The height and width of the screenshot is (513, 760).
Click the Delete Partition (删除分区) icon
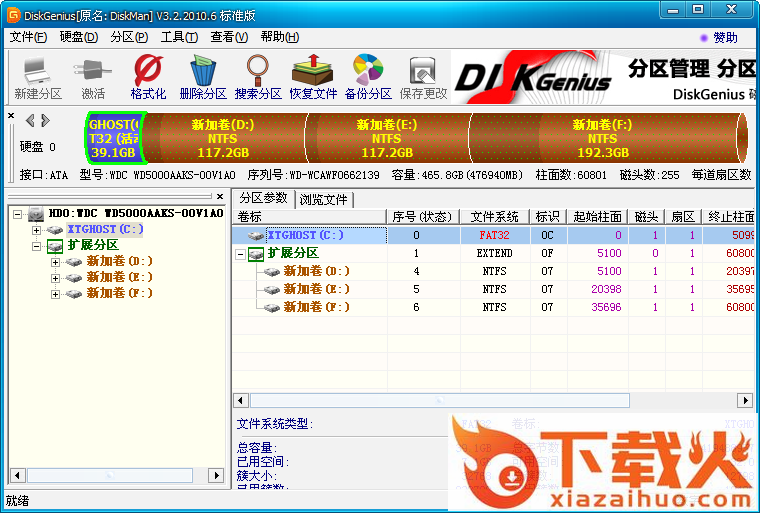203,78
